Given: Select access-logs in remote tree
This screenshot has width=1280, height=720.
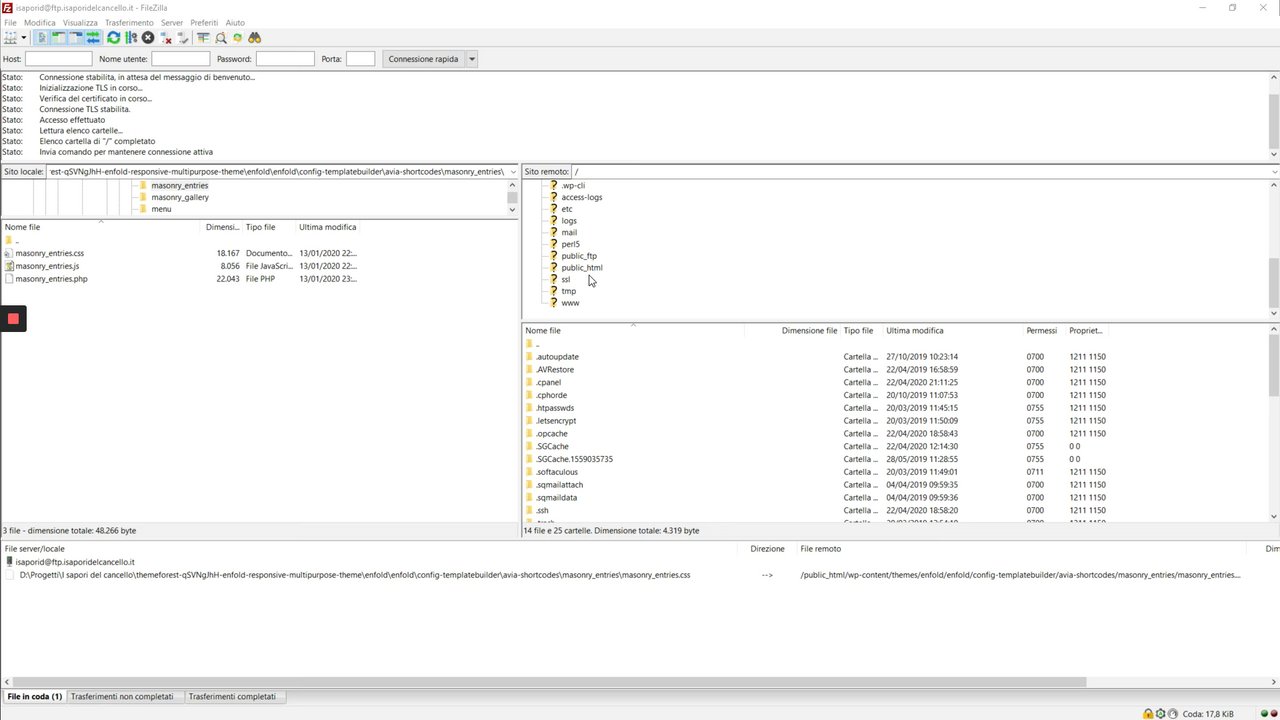Looking at the screenshot, I should pos(582,197).
